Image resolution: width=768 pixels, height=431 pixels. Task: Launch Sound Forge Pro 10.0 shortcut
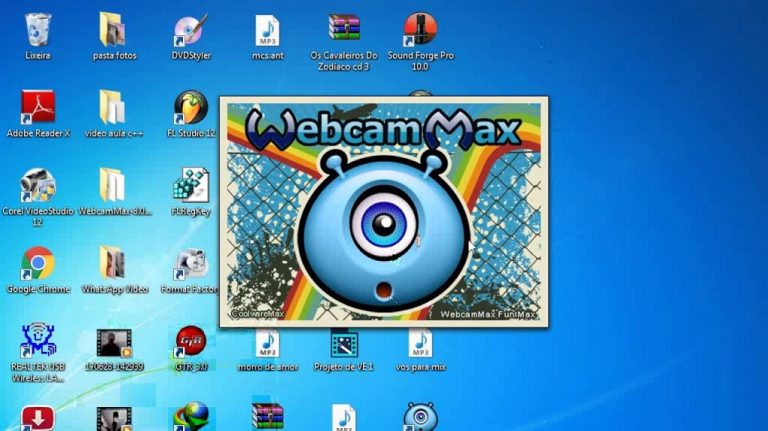(420, 31)
